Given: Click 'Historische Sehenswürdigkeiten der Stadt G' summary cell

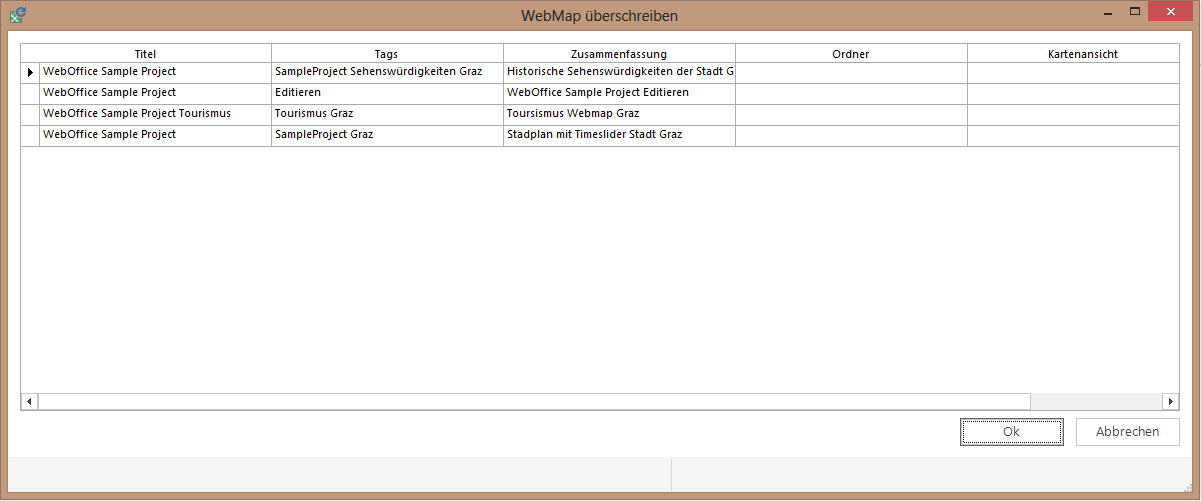Looking at the screenshot, I should [619, 73].
